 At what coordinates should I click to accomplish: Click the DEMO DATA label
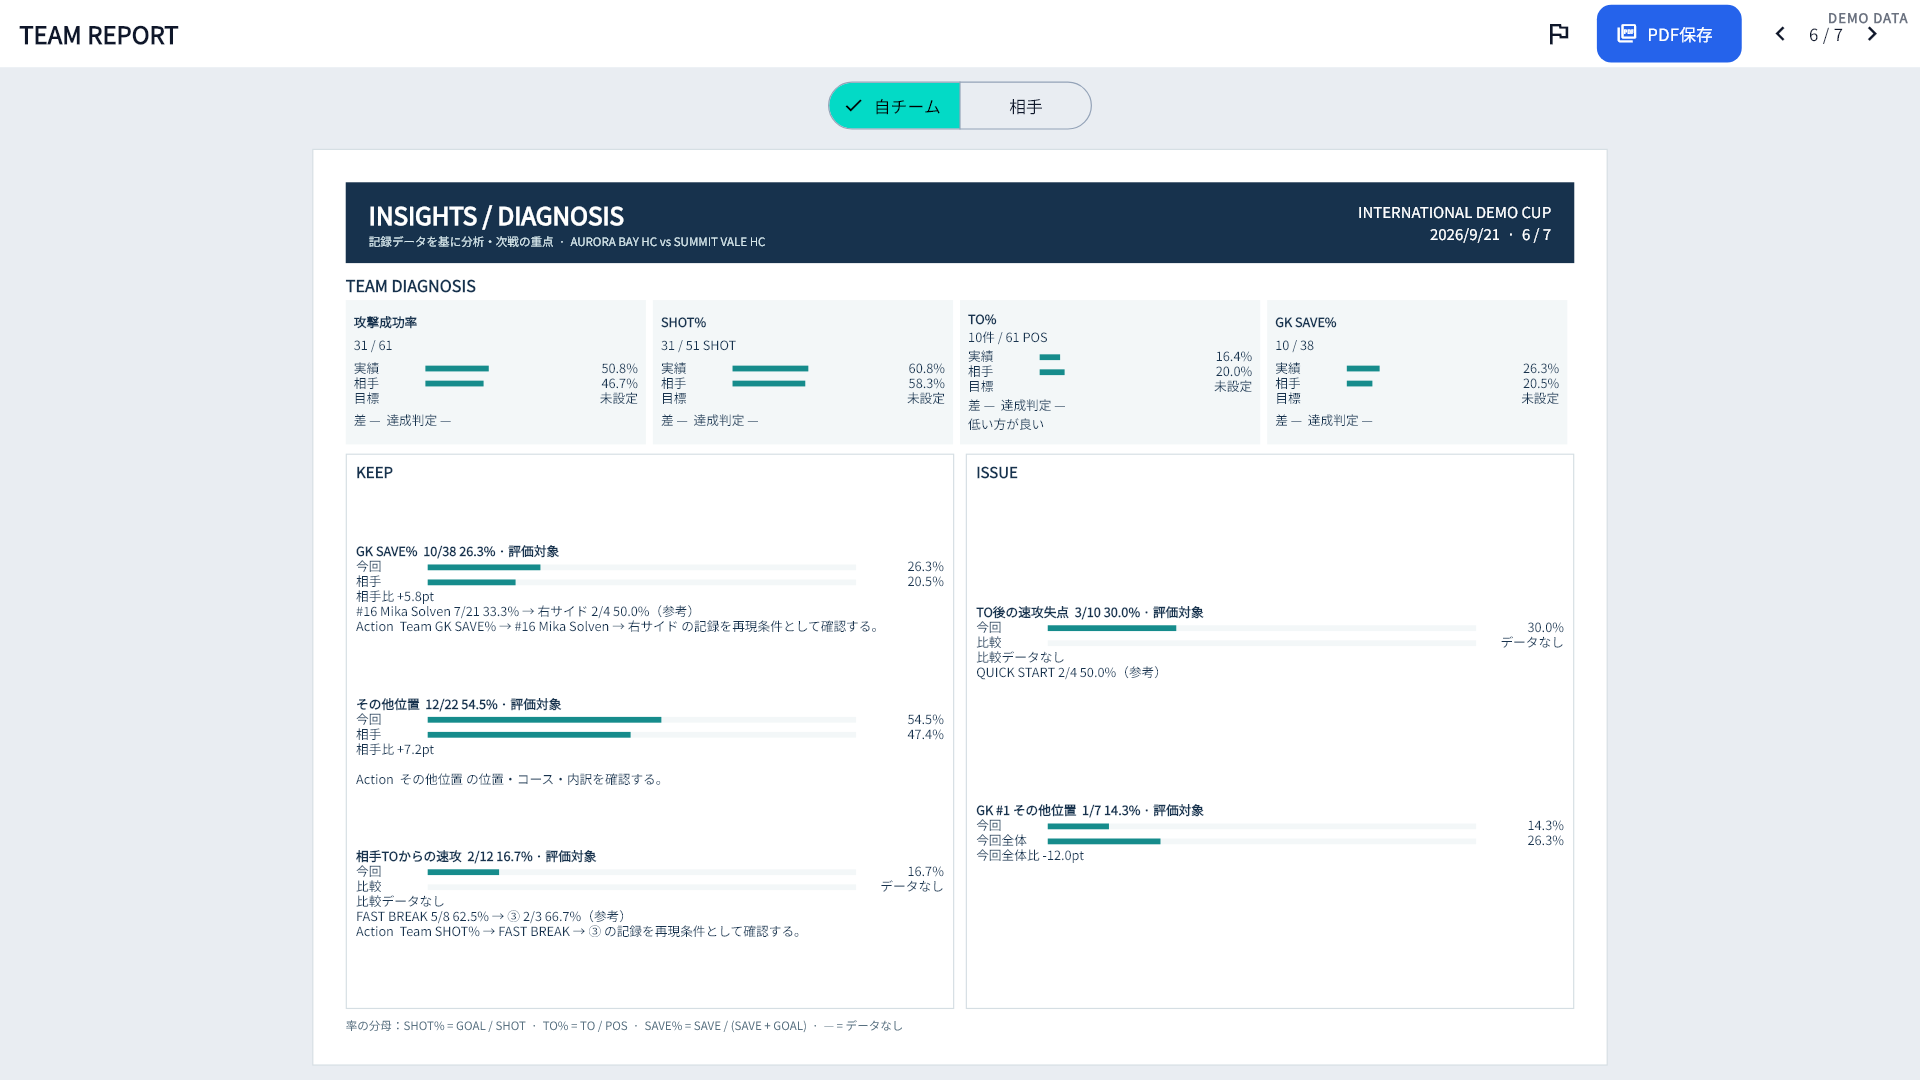1867,18
